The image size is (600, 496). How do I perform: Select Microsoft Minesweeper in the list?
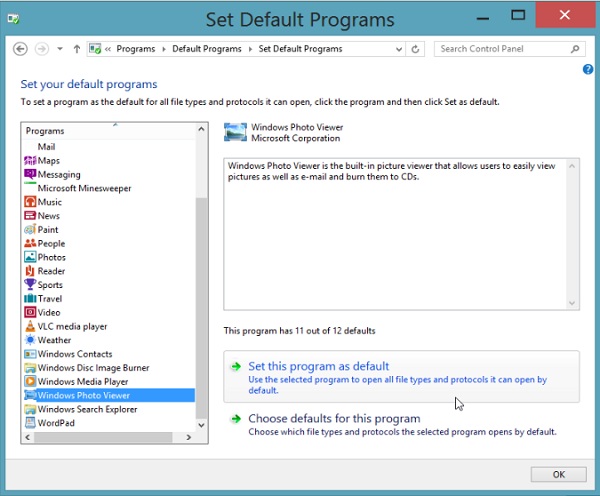pos(84,188)
